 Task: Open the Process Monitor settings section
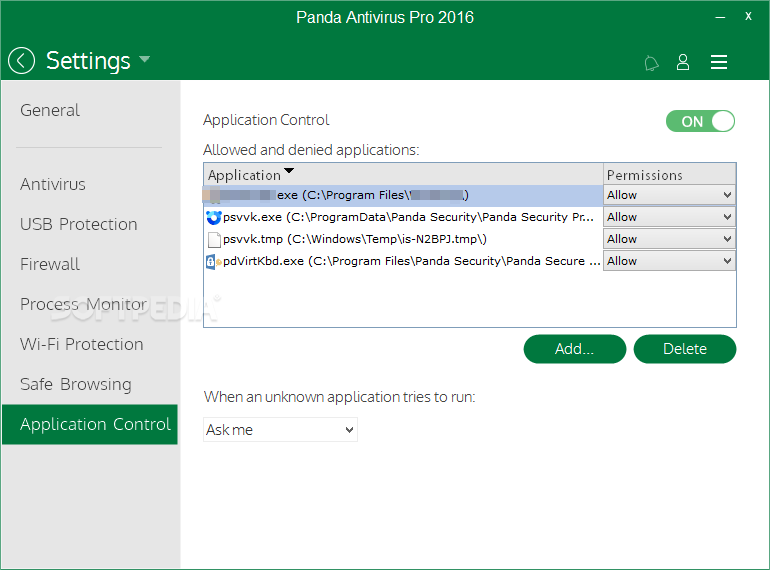[83, 304]
